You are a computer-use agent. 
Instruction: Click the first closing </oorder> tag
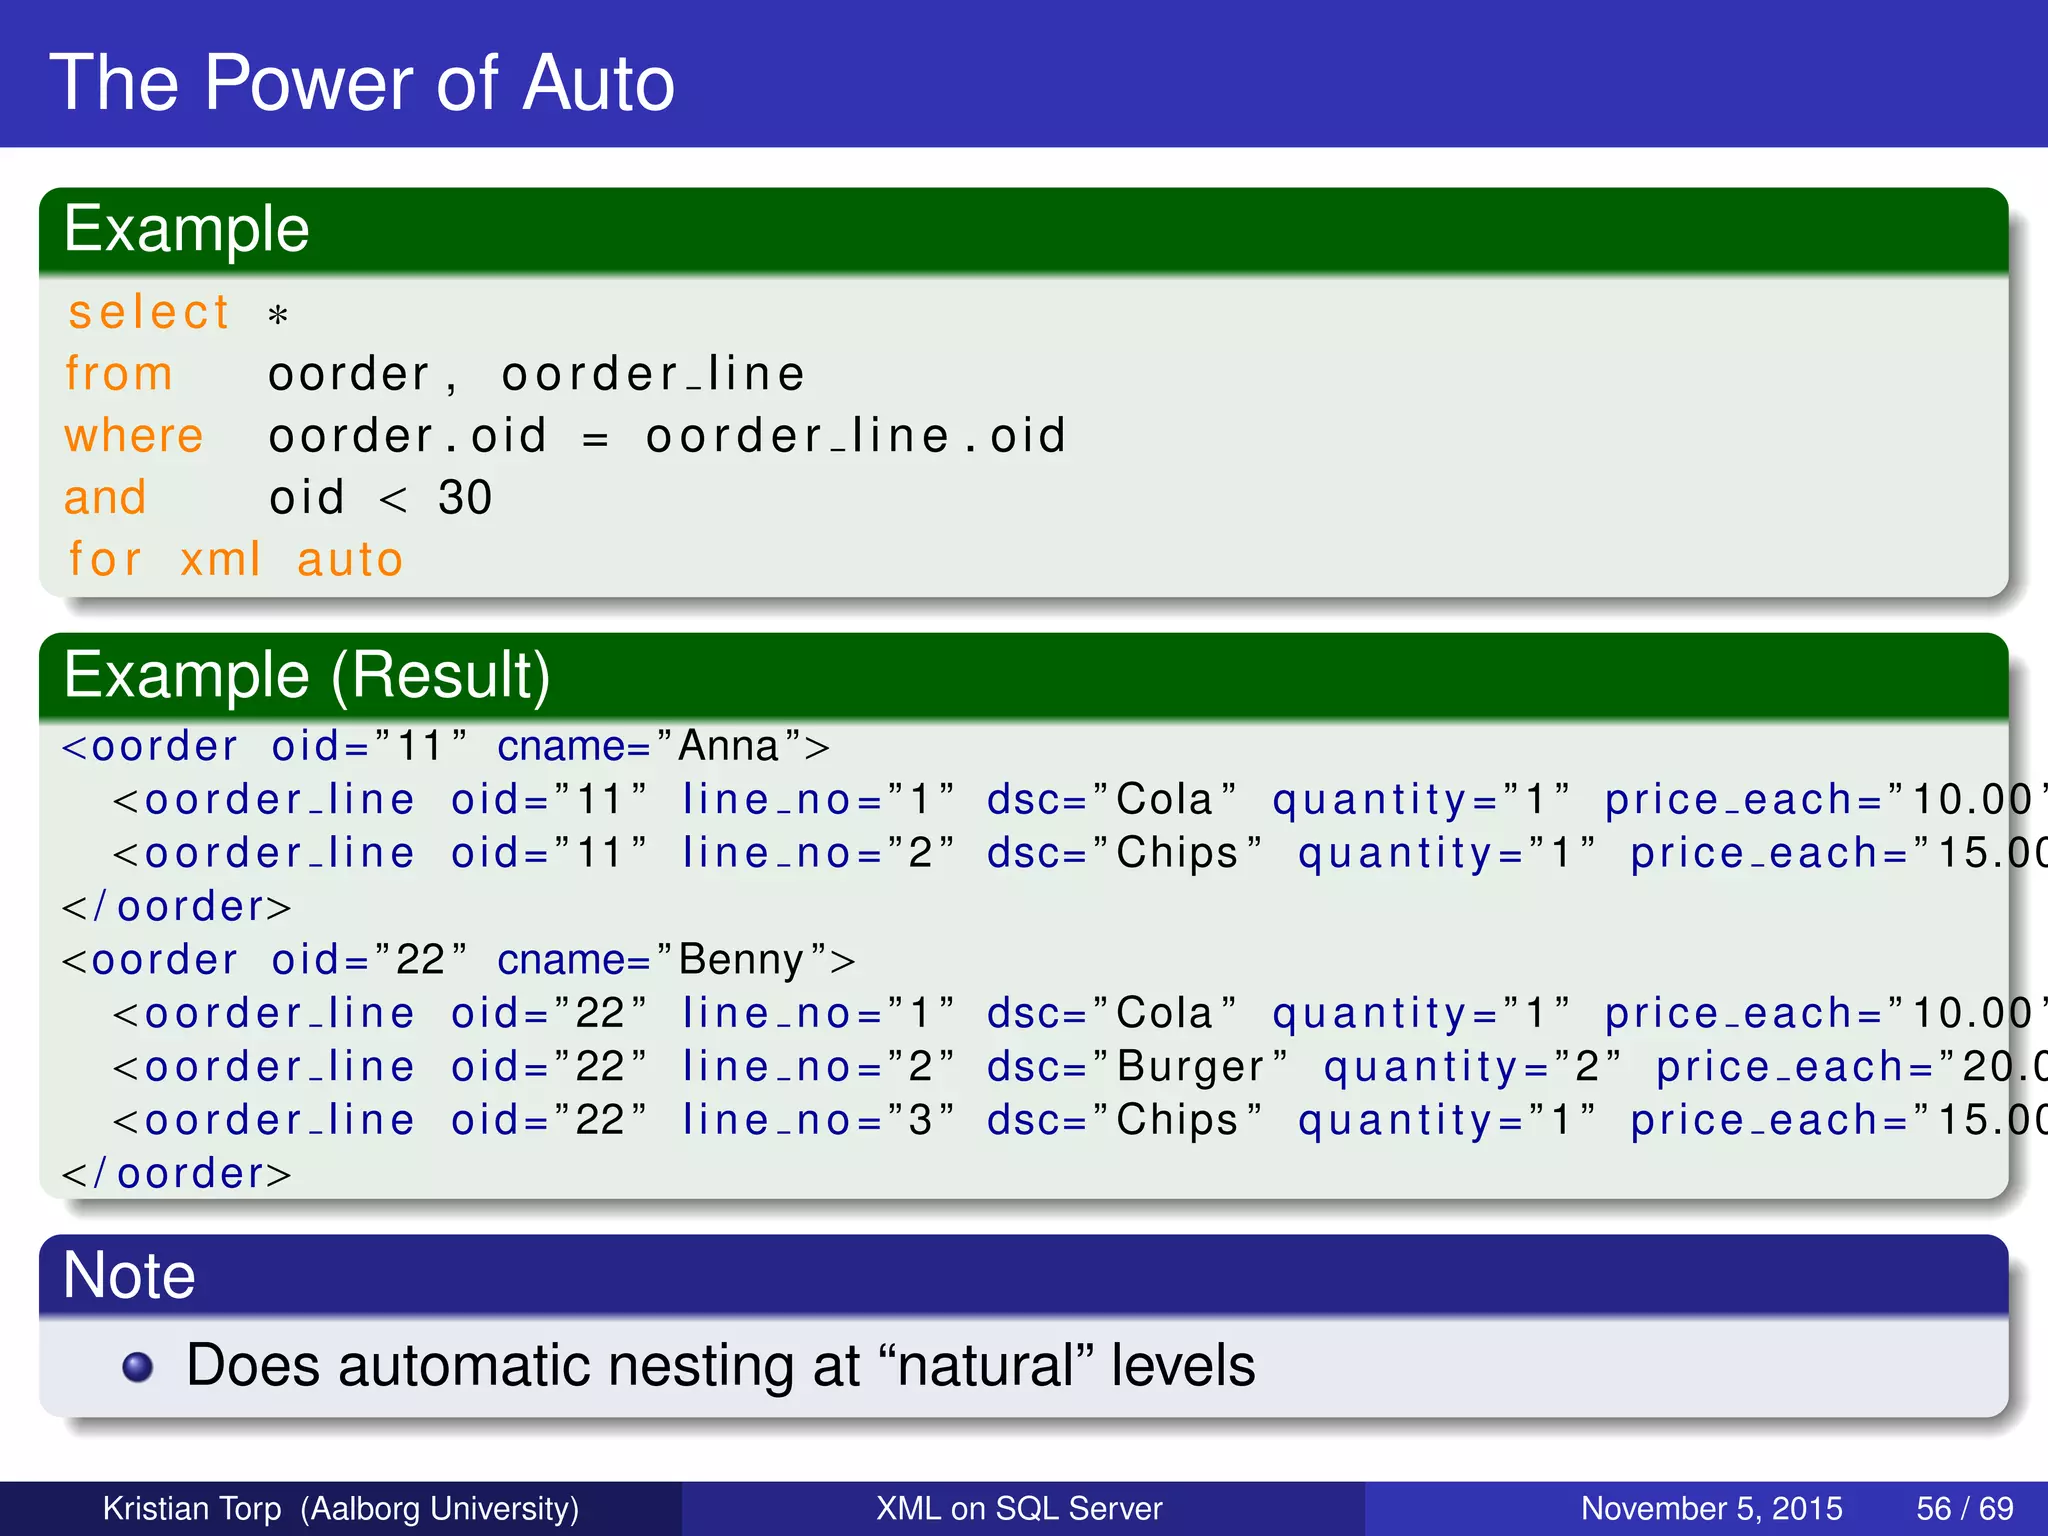(x=176, y=906)
